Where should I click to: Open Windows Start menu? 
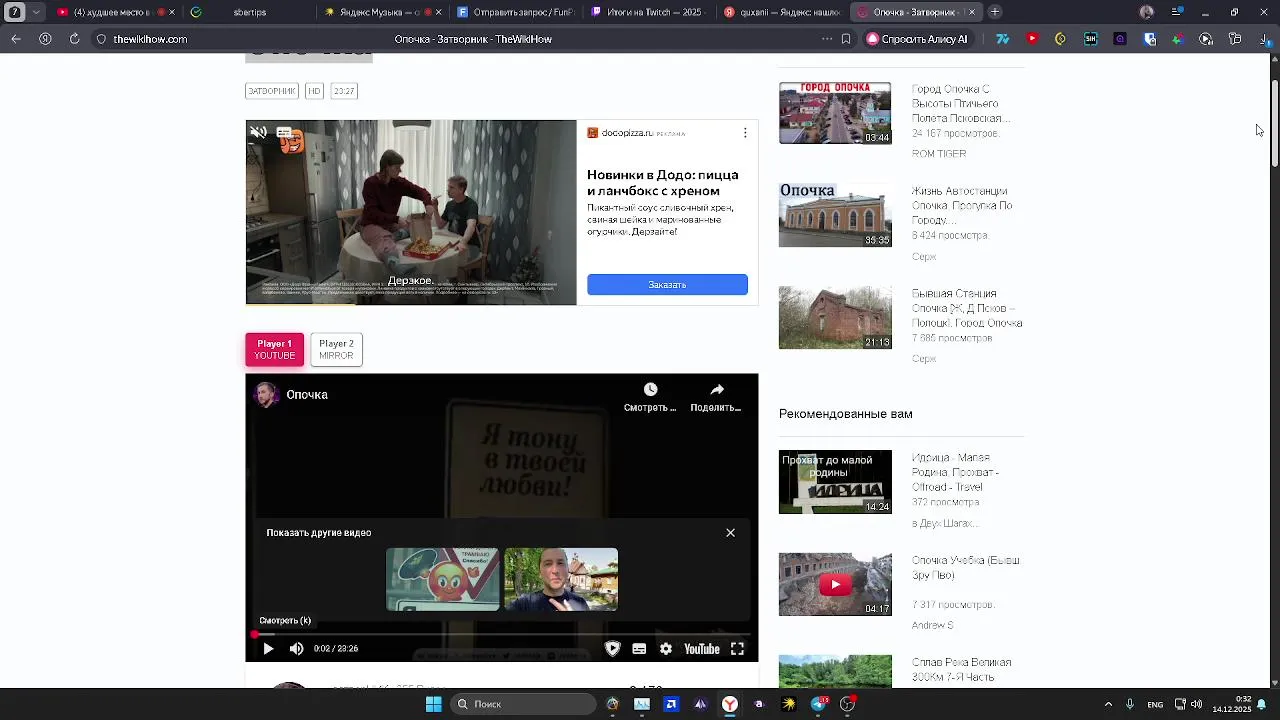click(433, 704)
